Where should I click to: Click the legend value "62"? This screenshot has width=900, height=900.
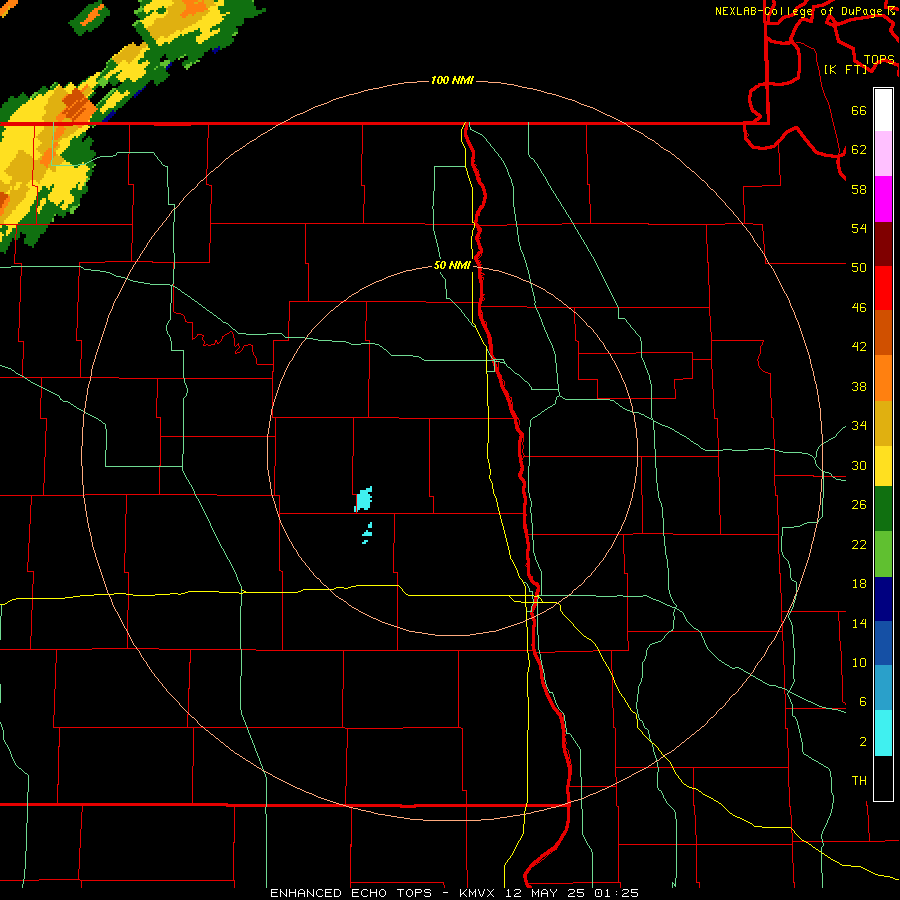(859, 150)
